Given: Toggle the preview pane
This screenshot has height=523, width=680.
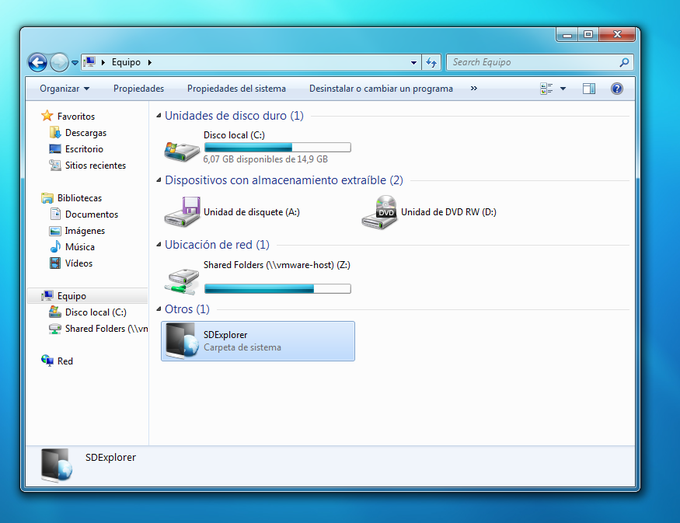Looking at the screenshot, I should coord(588,88).
